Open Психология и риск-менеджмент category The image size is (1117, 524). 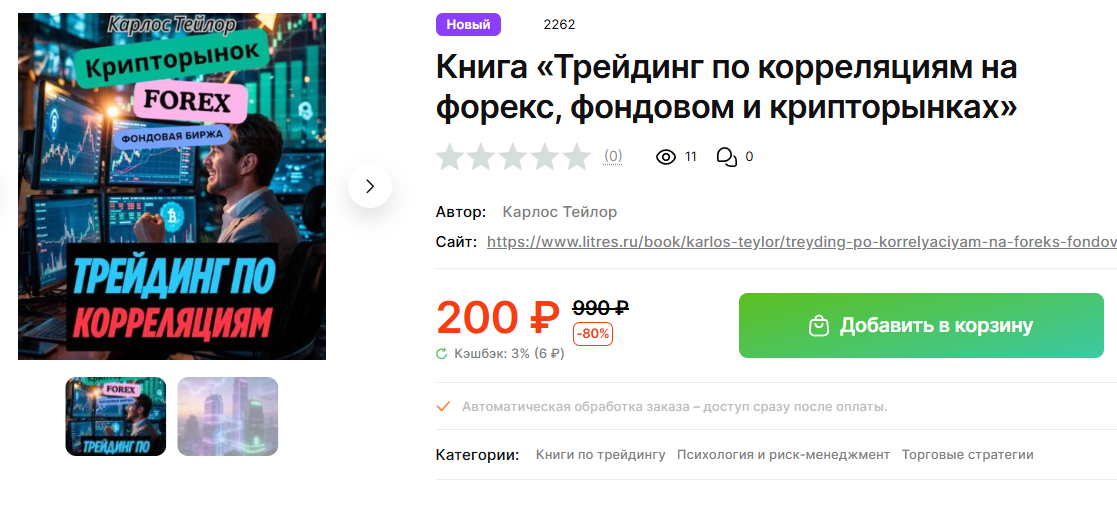[x=784, y=455]
